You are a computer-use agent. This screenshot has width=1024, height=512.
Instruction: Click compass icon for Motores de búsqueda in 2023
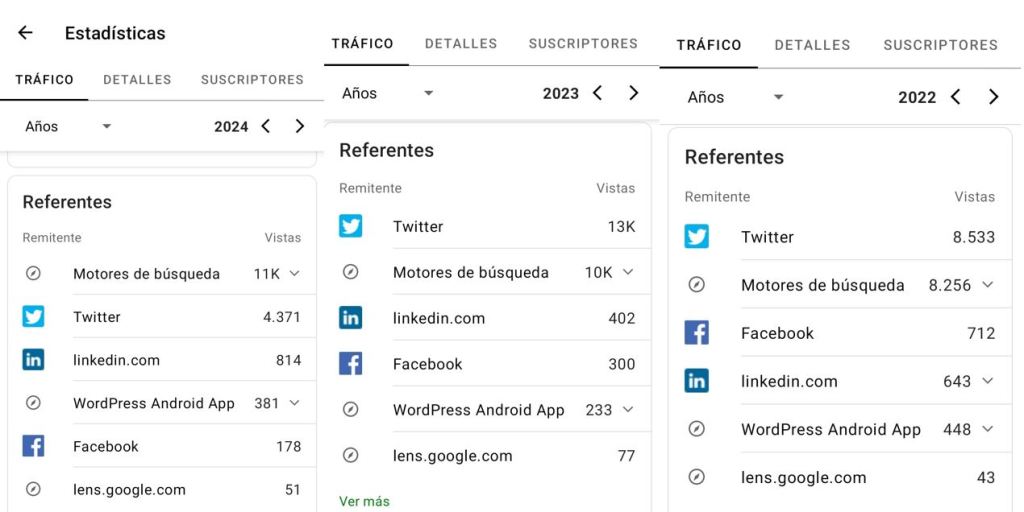351,272
